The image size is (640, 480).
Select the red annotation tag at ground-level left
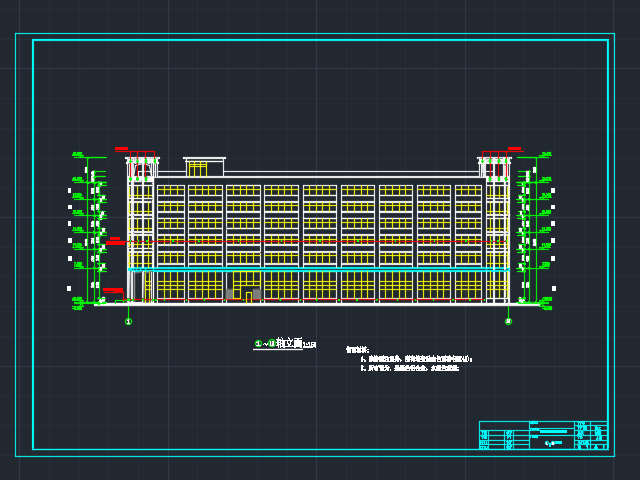113,290
